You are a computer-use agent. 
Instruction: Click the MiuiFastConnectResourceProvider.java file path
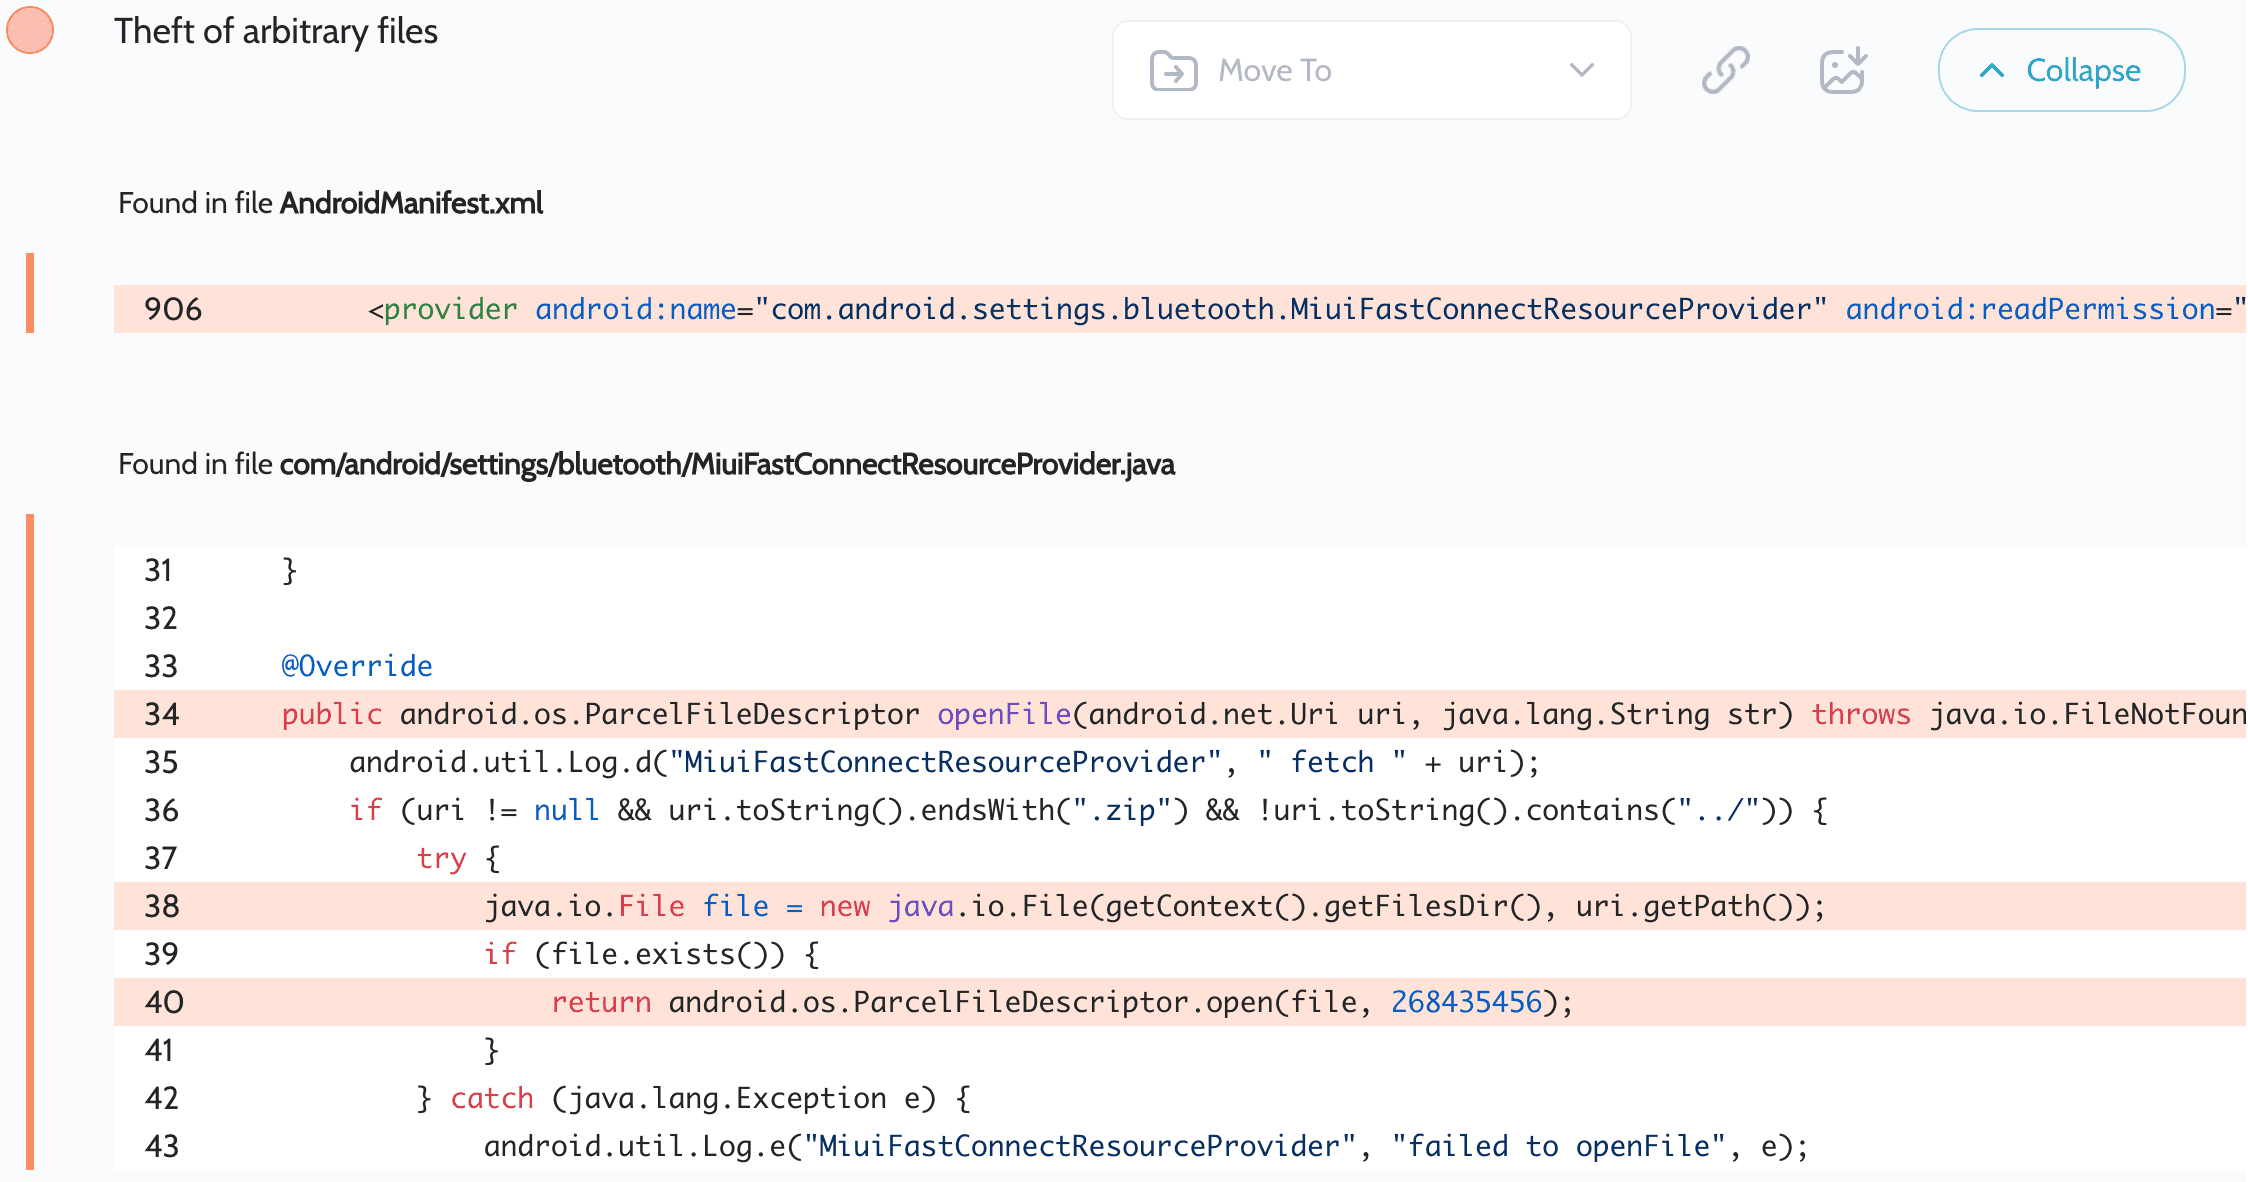(x=726, y=464)
